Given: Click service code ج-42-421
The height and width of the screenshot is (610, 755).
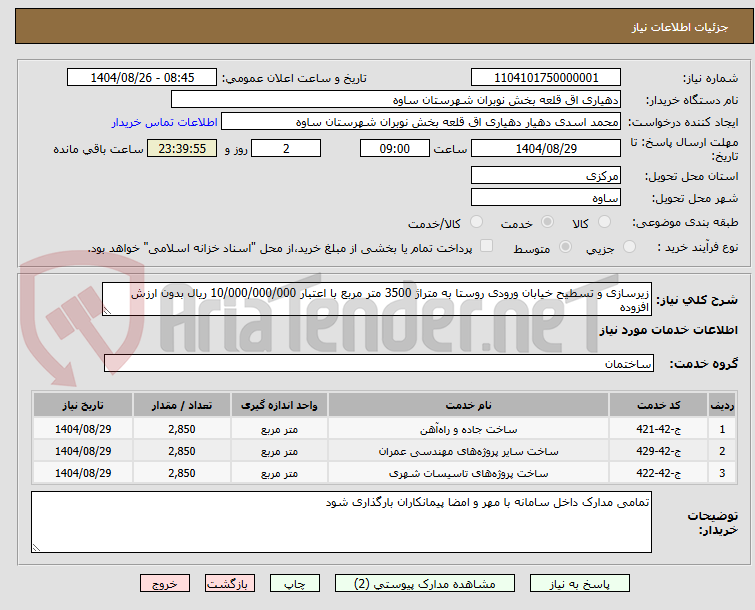Looking at the screenshot, I should (x=658, y=429).
